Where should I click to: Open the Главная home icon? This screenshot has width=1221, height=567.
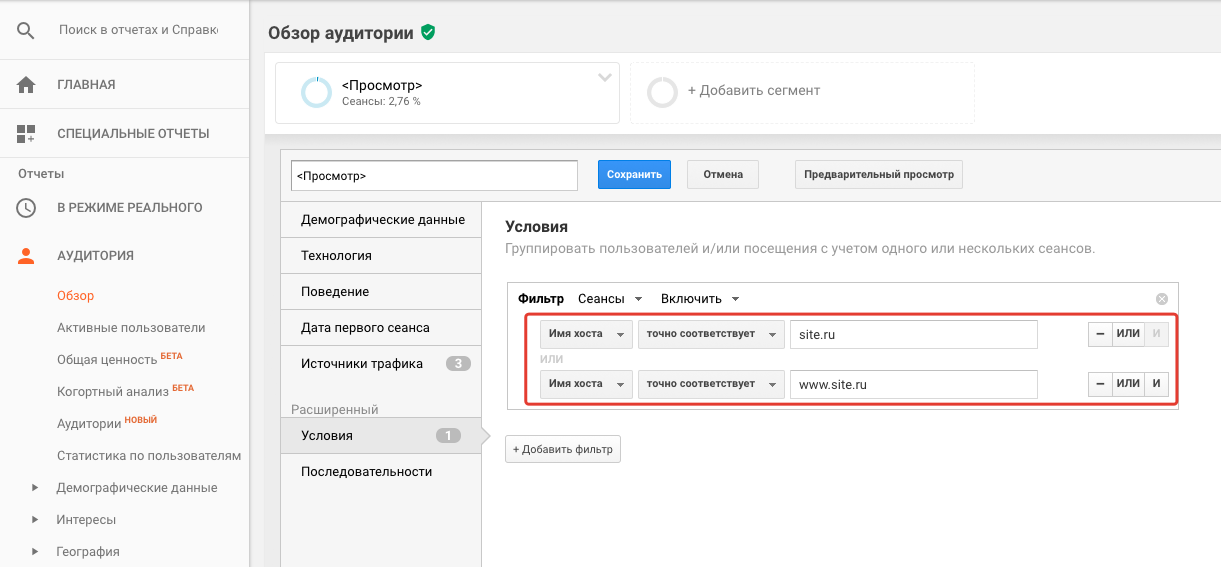click(x=26, y=85)
